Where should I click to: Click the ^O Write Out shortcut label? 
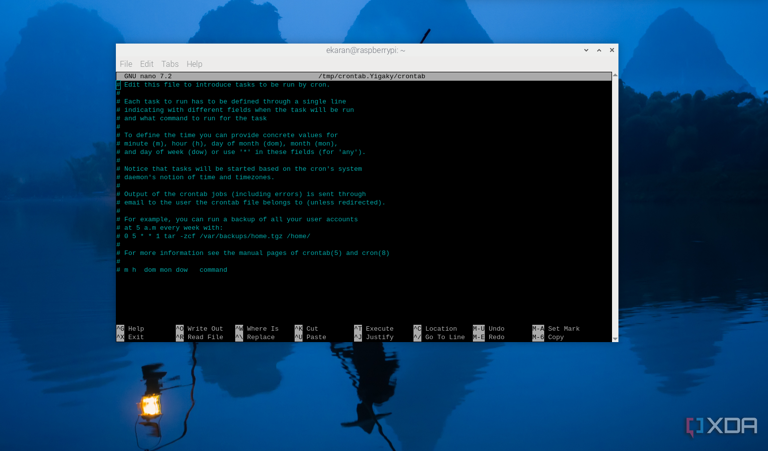(199, 329)
